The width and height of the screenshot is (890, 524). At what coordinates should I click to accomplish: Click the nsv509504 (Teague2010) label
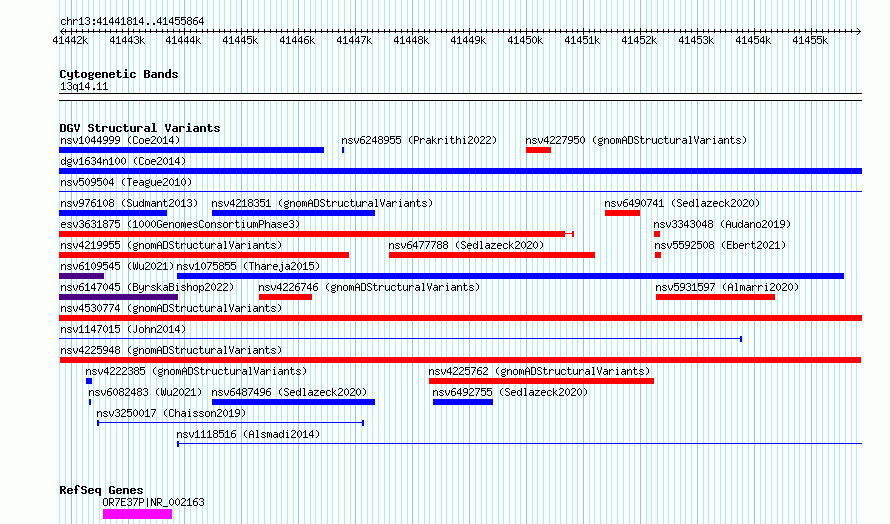(126, 182)
